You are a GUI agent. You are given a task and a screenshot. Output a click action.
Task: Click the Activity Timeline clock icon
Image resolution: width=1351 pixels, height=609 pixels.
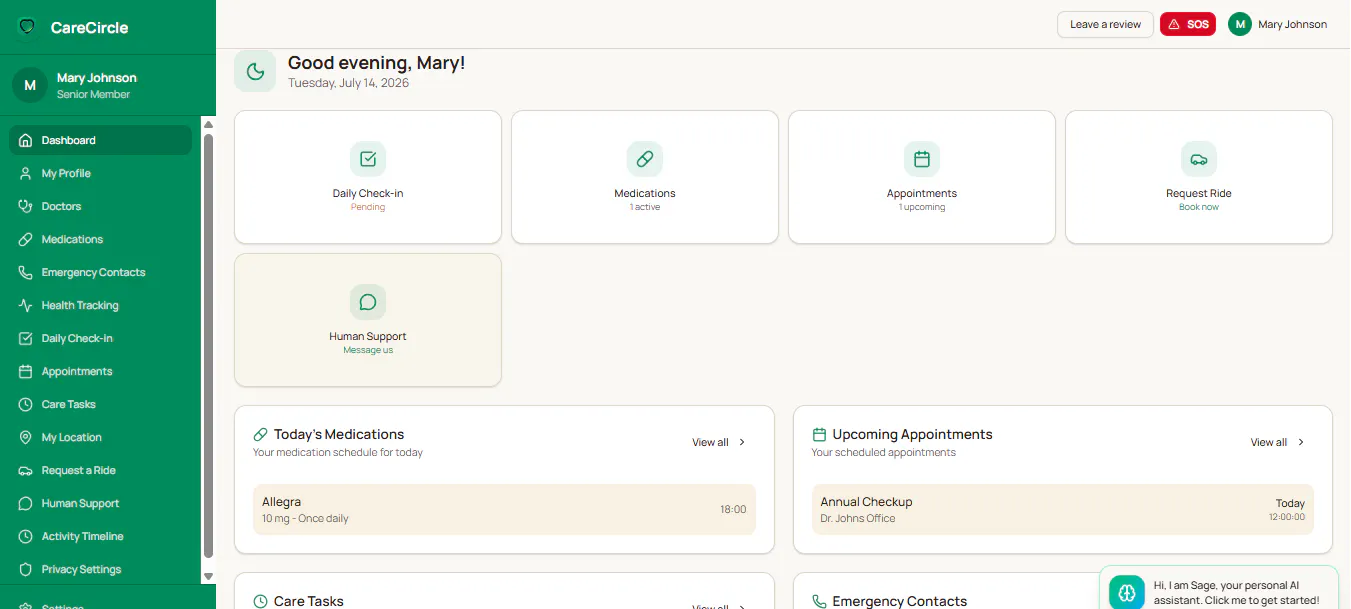tap(26, 536)
